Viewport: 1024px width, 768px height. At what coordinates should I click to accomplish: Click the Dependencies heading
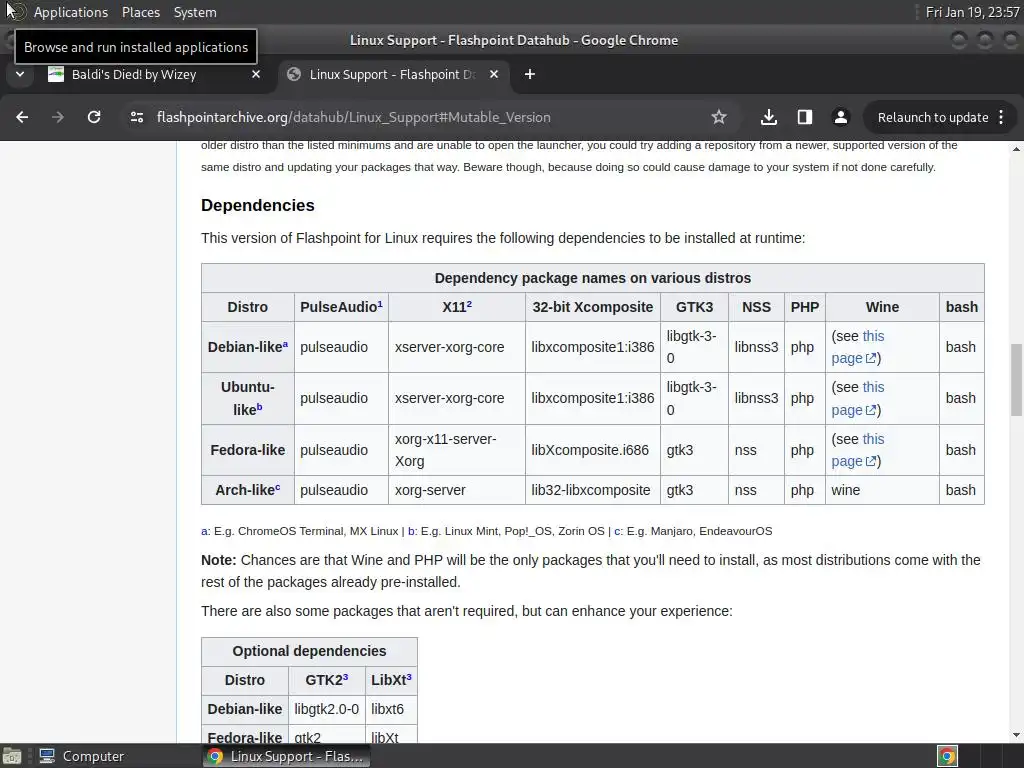pyautogui.click(x=257, y=205)
